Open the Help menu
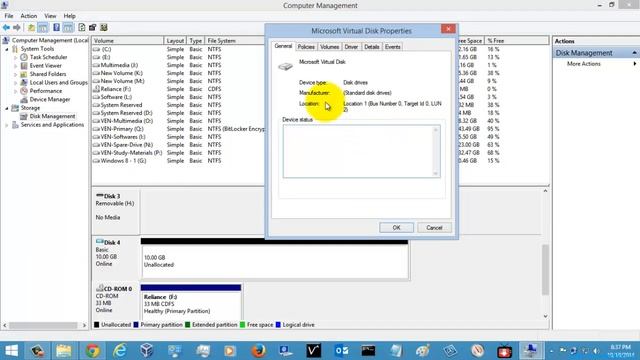Image resolution: width=640 pixels, height=360 pixels. click(69, 16)
